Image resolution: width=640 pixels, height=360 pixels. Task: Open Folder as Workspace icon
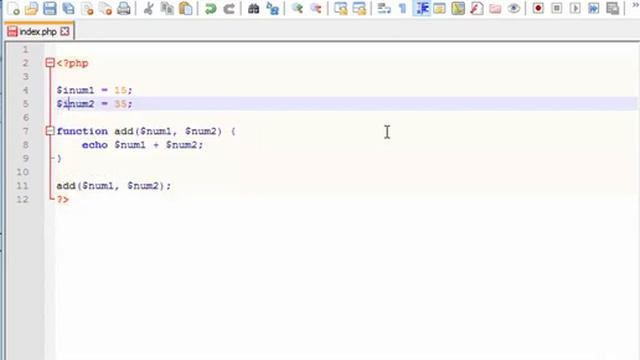495,8
